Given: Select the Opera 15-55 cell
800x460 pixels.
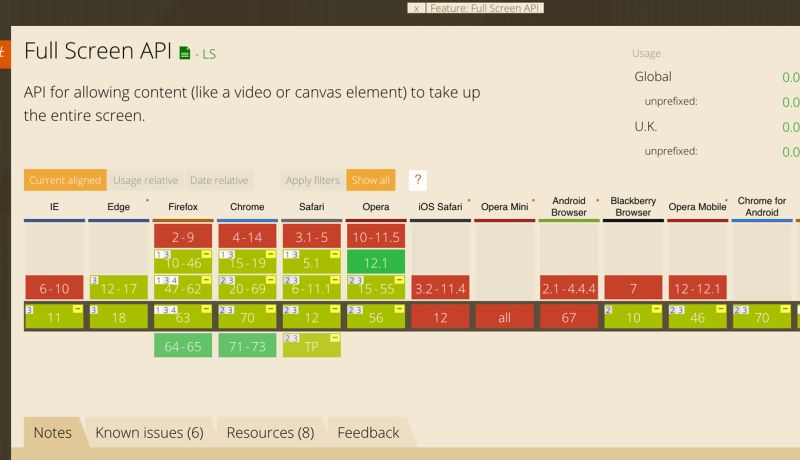Looking at the screenshot, I should 376,288.
